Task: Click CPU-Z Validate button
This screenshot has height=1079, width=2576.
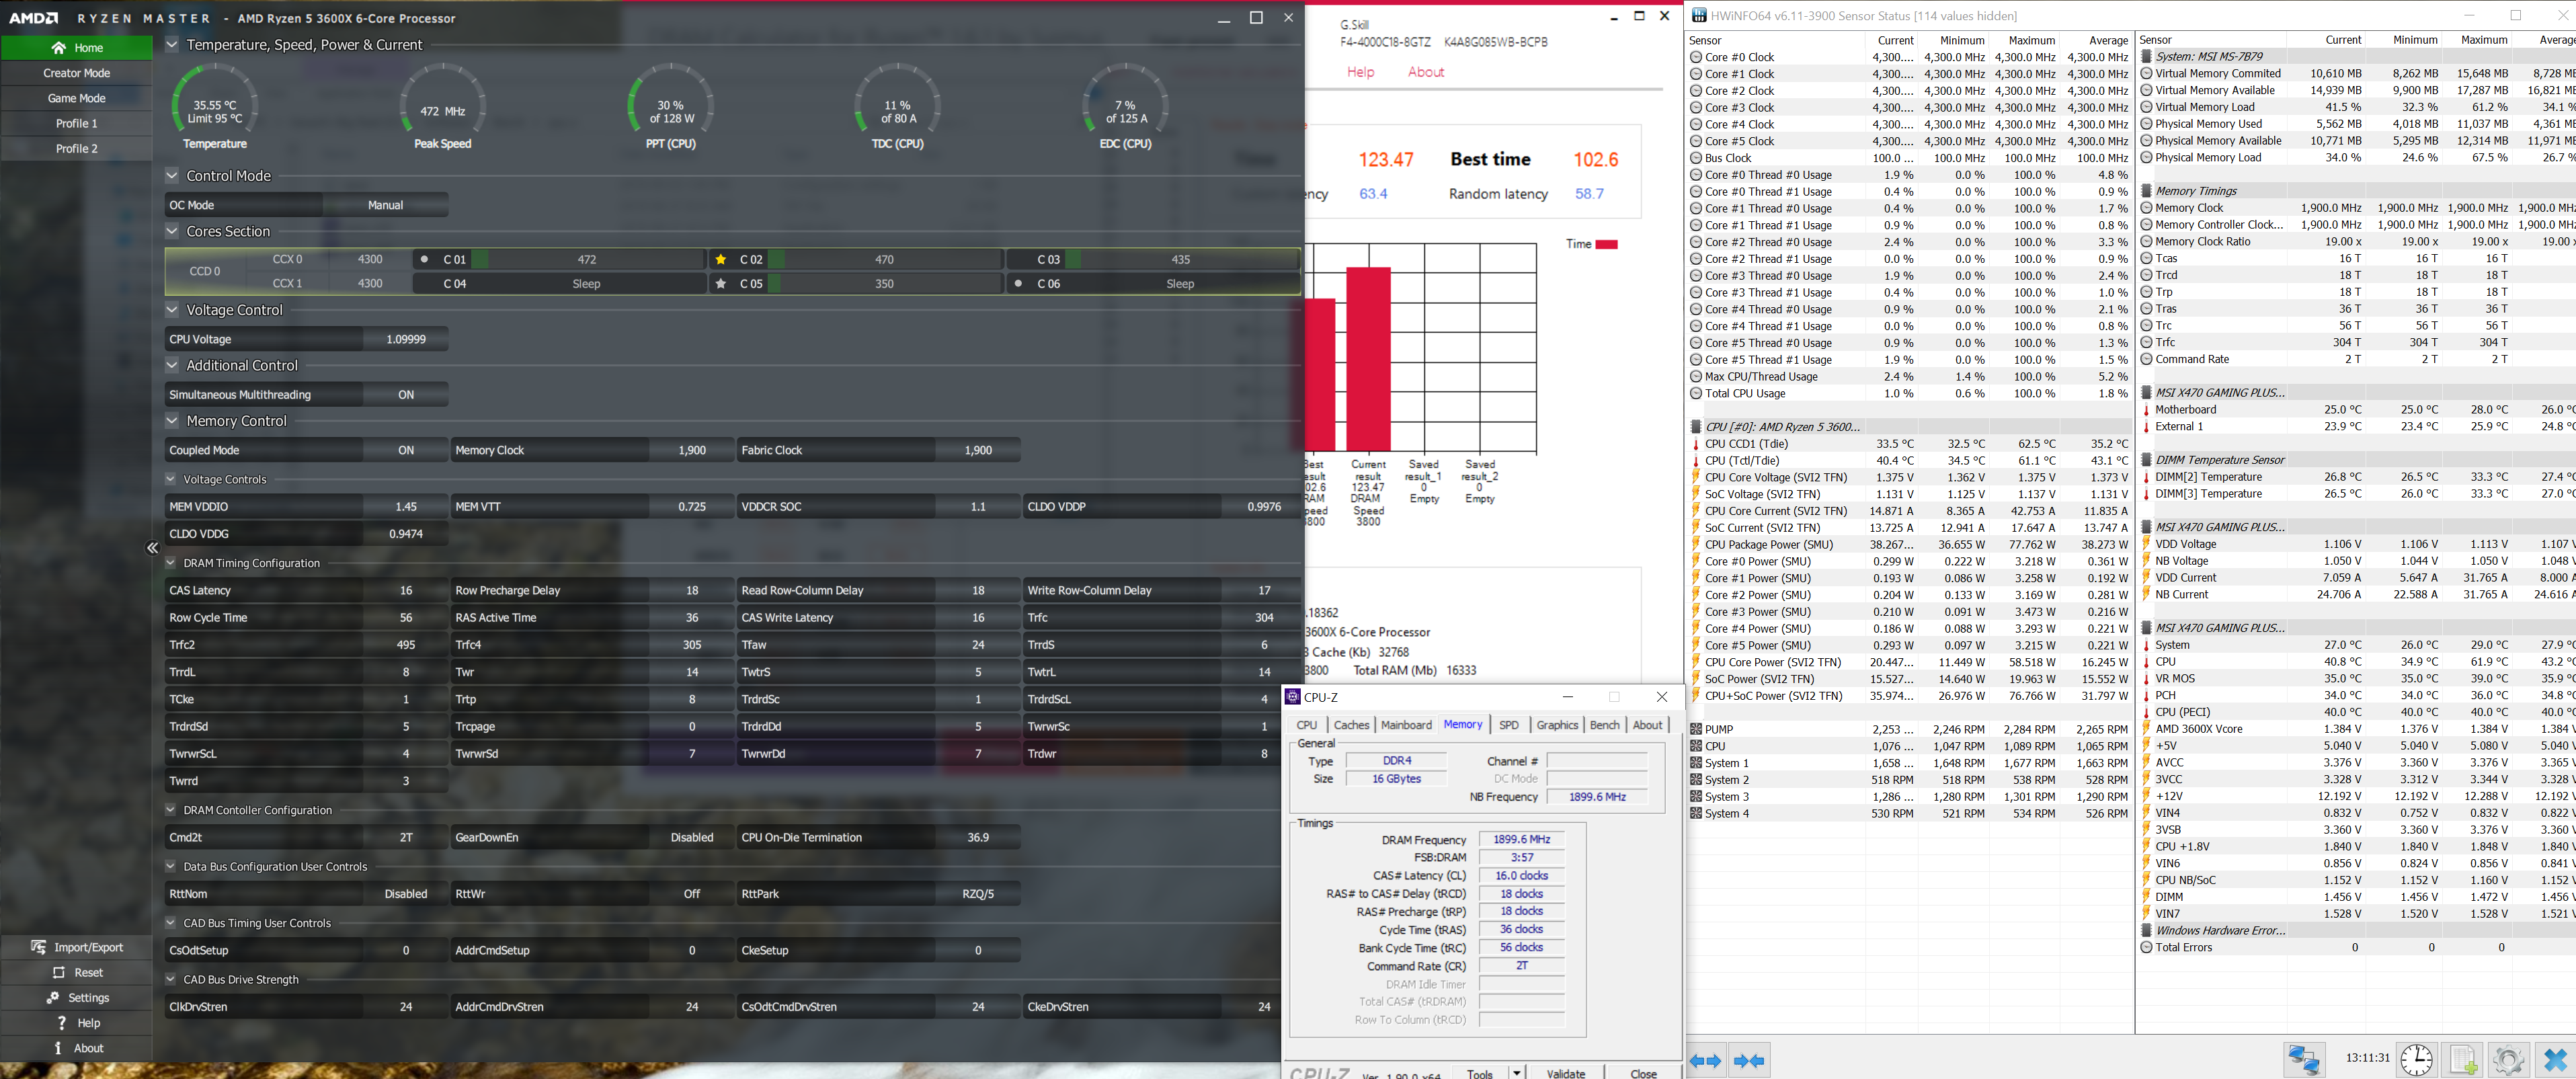Action: [1565, 1073]
